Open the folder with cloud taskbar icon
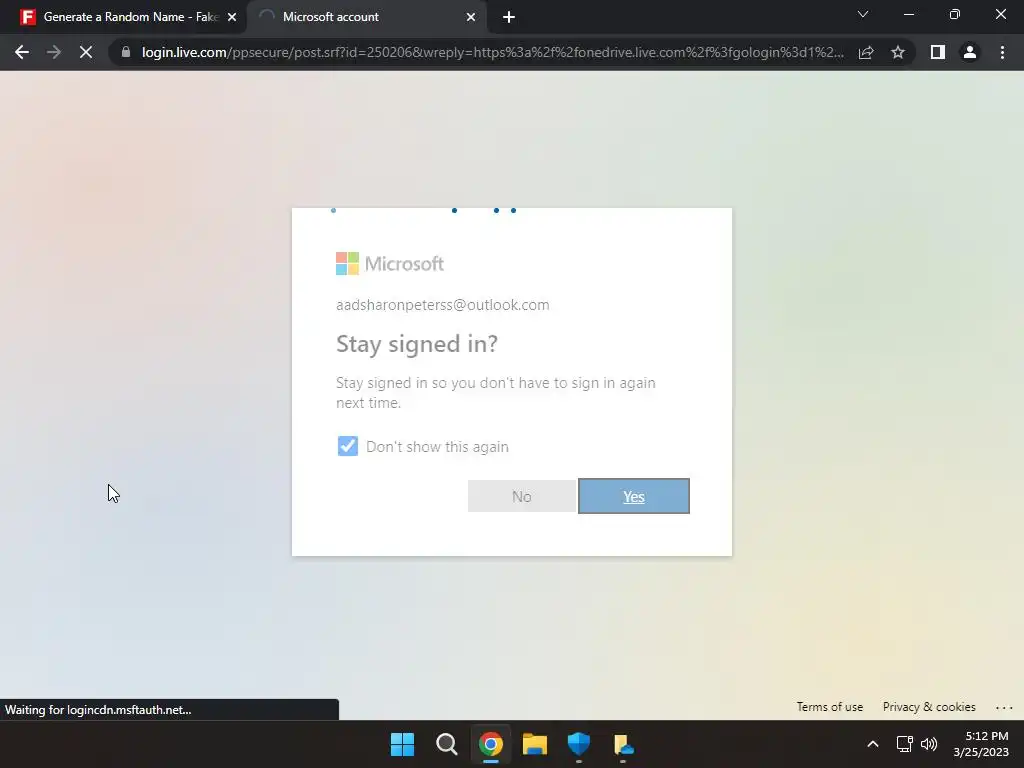Viewport: 1024px width, 768px height. tap(623, 744)
